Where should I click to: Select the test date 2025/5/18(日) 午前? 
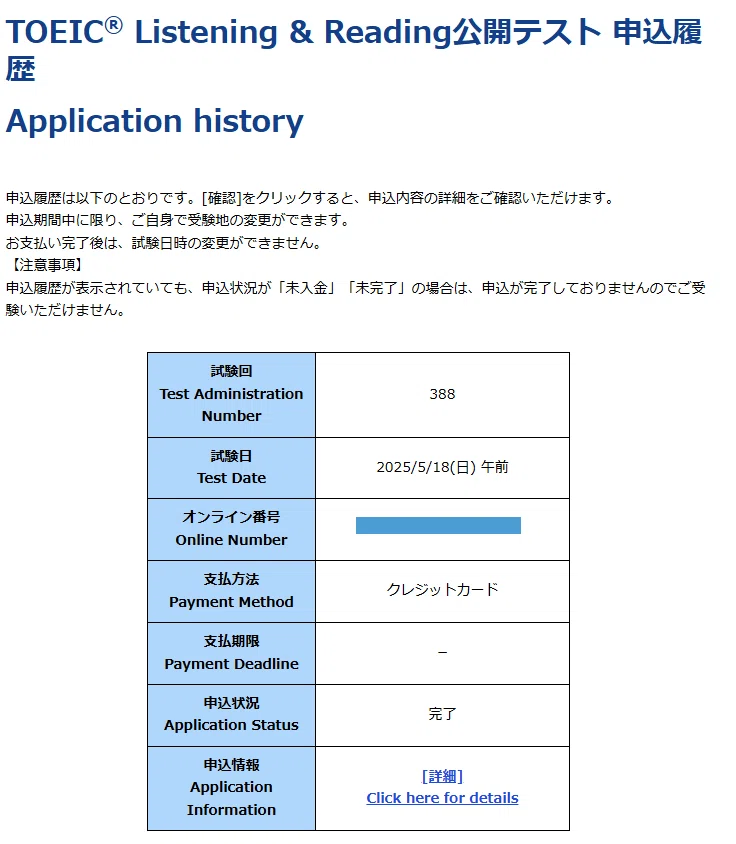[442, 467]
